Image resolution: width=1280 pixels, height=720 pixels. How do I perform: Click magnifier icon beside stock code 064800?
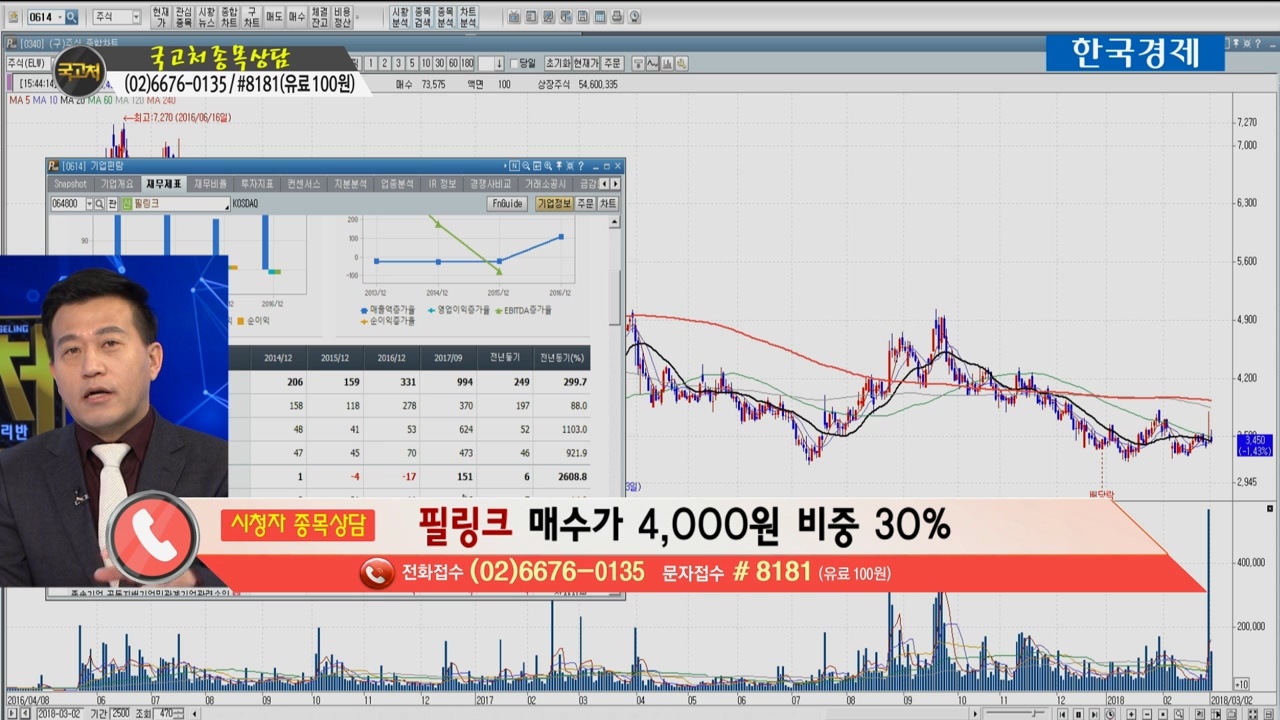(x=100, y=204)
